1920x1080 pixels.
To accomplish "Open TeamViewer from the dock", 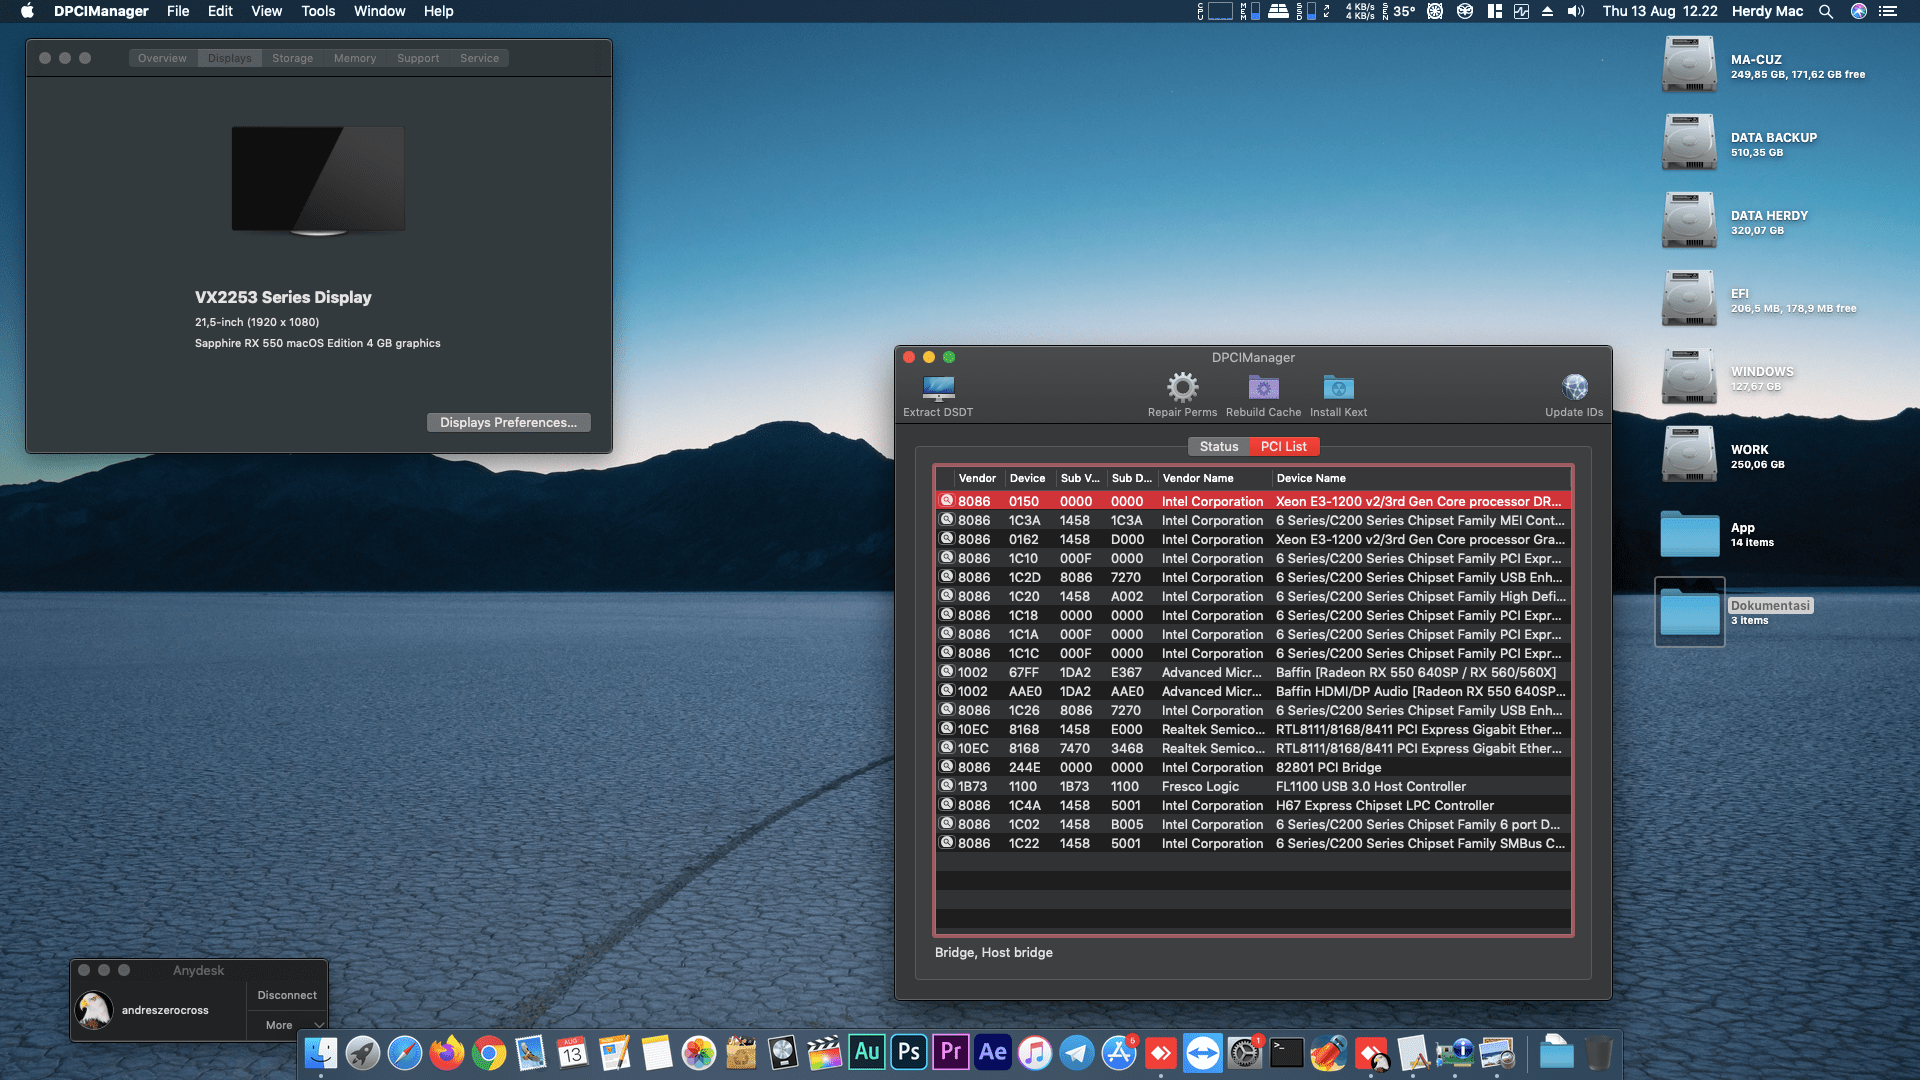I will [1203, 1052].
